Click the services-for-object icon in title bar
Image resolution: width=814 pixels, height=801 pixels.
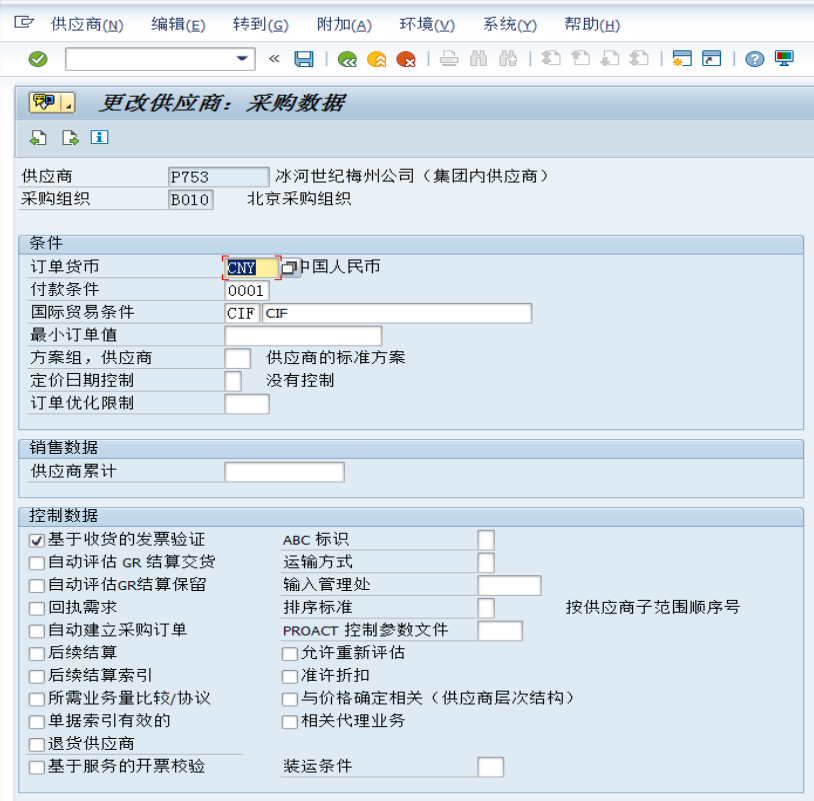click(x=45, y=103)
